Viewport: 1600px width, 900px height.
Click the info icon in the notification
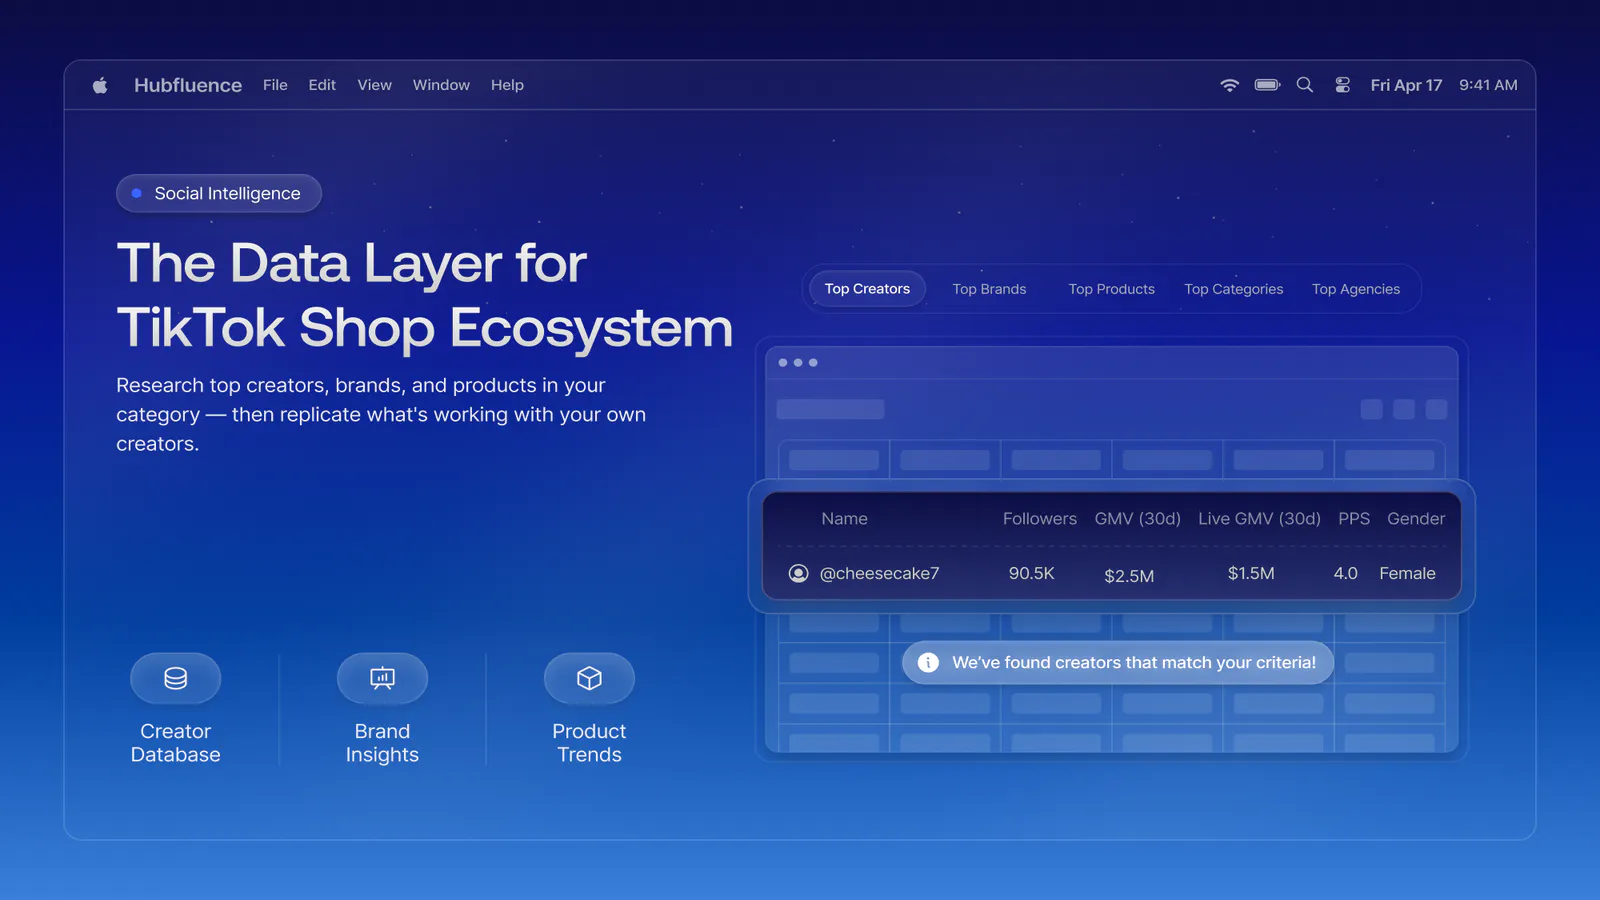click(x=928, y=662)
